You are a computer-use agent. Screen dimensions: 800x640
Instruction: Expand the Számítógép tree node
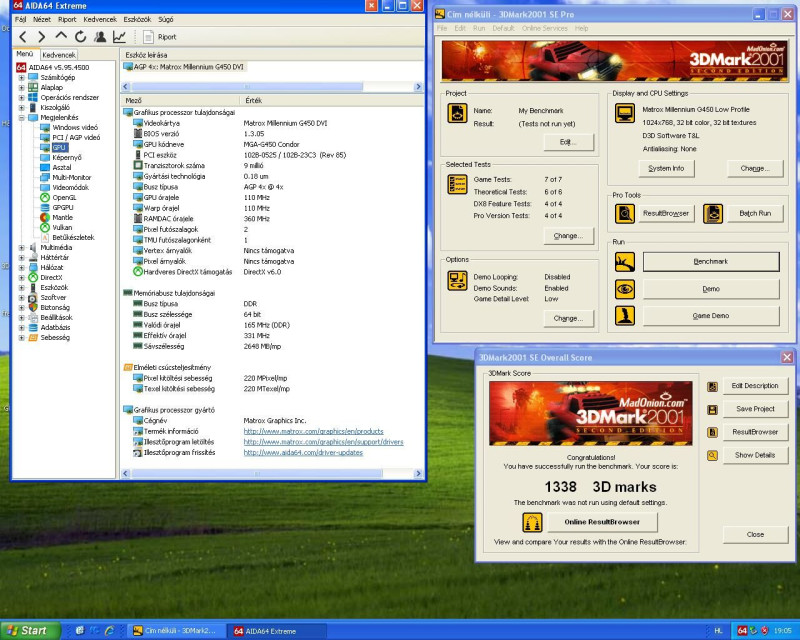[x=21, y=77]
